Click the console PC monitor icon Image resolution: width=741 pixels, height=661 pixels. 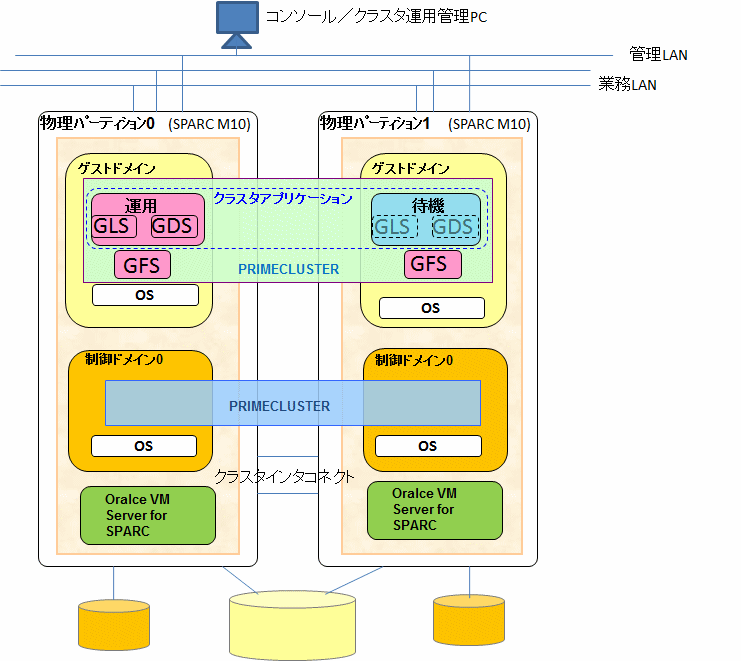(x=237, y=25)
